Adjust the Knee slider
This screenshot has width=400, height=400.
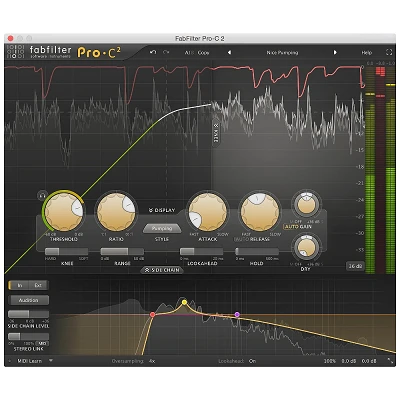tap(66, 251)
